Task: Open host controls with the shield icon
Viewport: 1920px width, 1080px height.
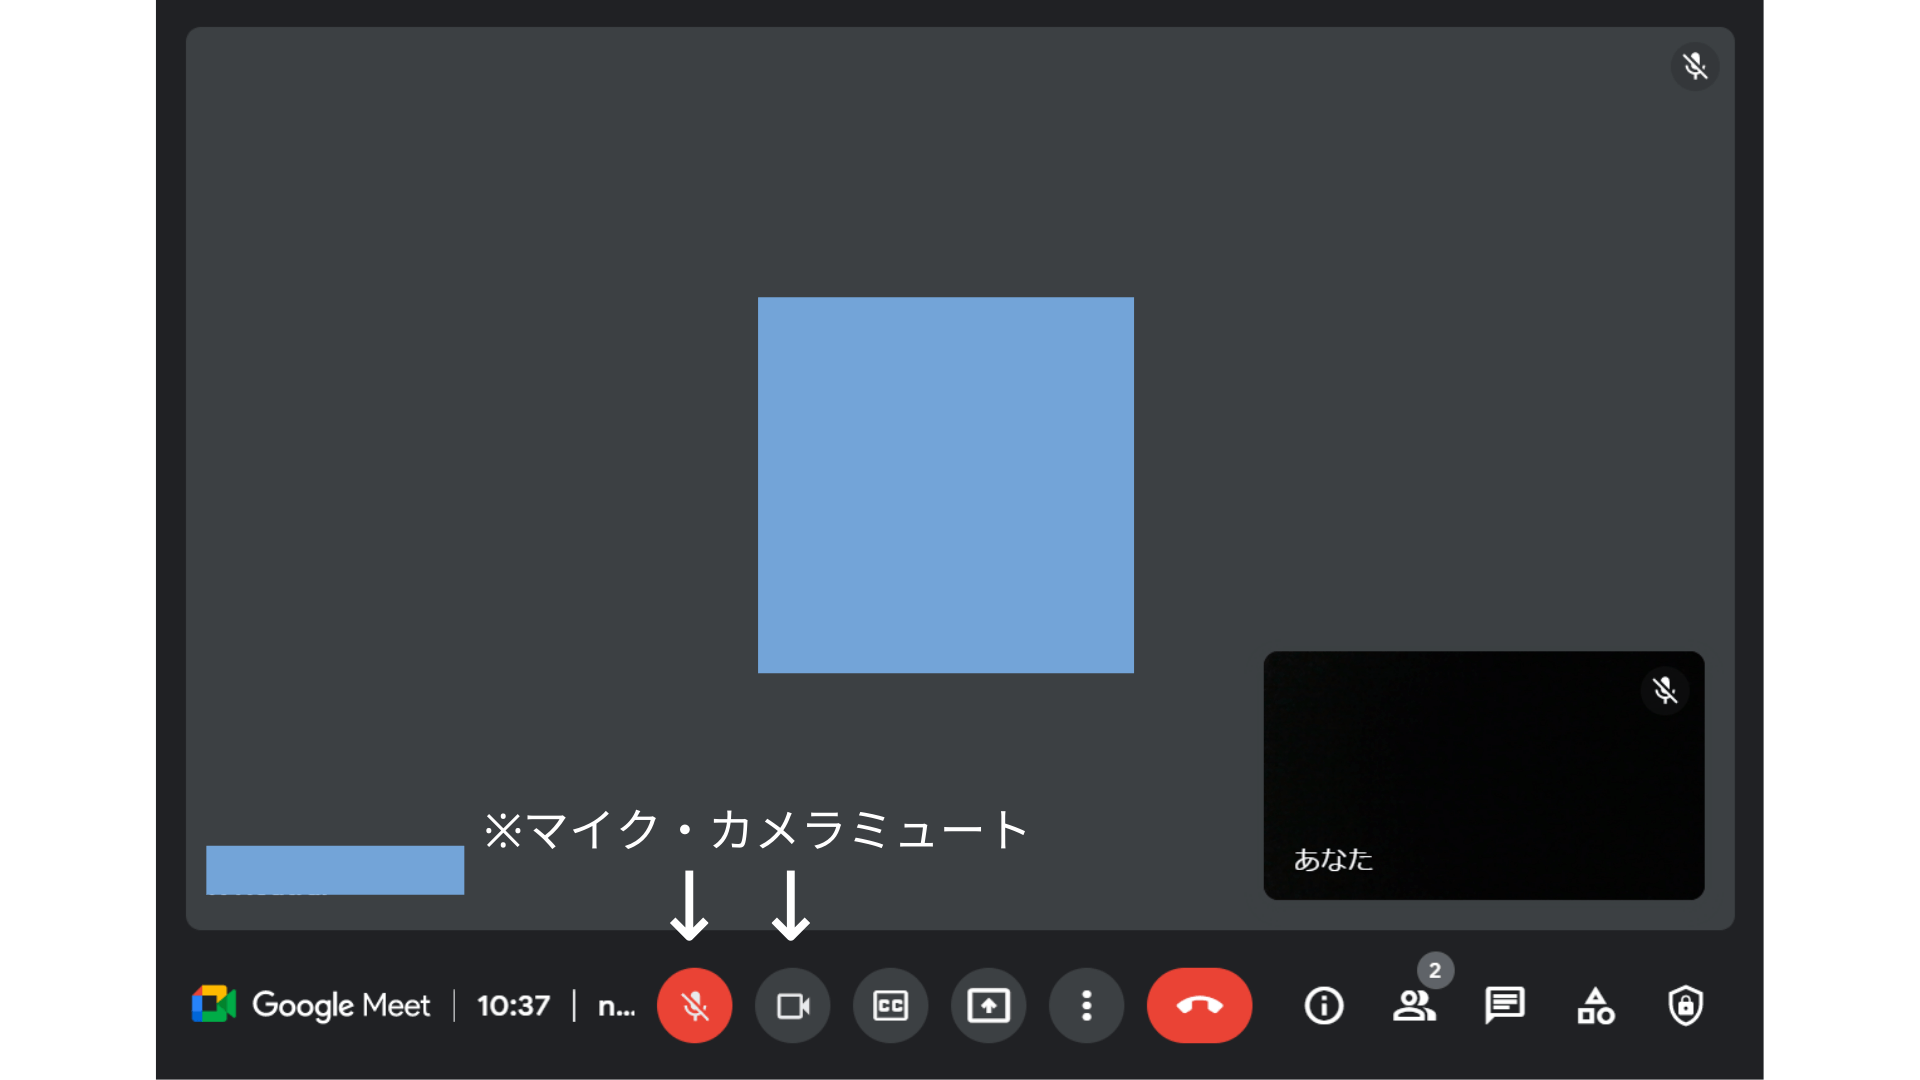Action: [x=1688, y=1006]
